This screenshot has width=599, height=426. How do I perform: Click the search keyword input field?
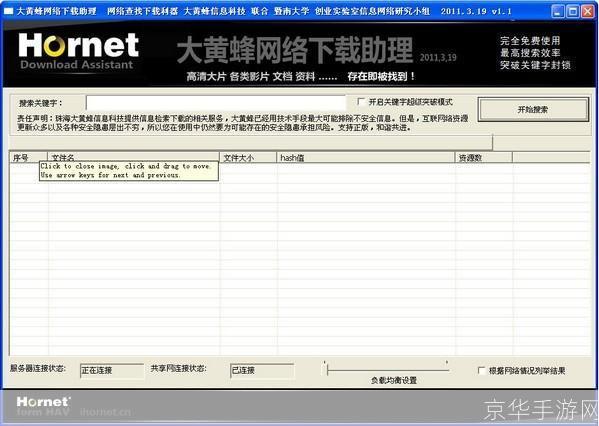(x=216, y=103)
